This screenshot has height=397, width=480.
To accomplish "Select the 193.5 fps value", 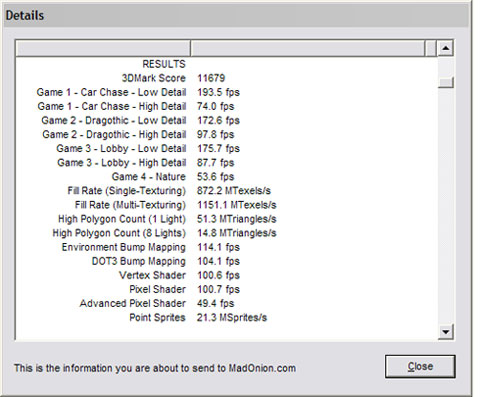I will pos(218,92).
